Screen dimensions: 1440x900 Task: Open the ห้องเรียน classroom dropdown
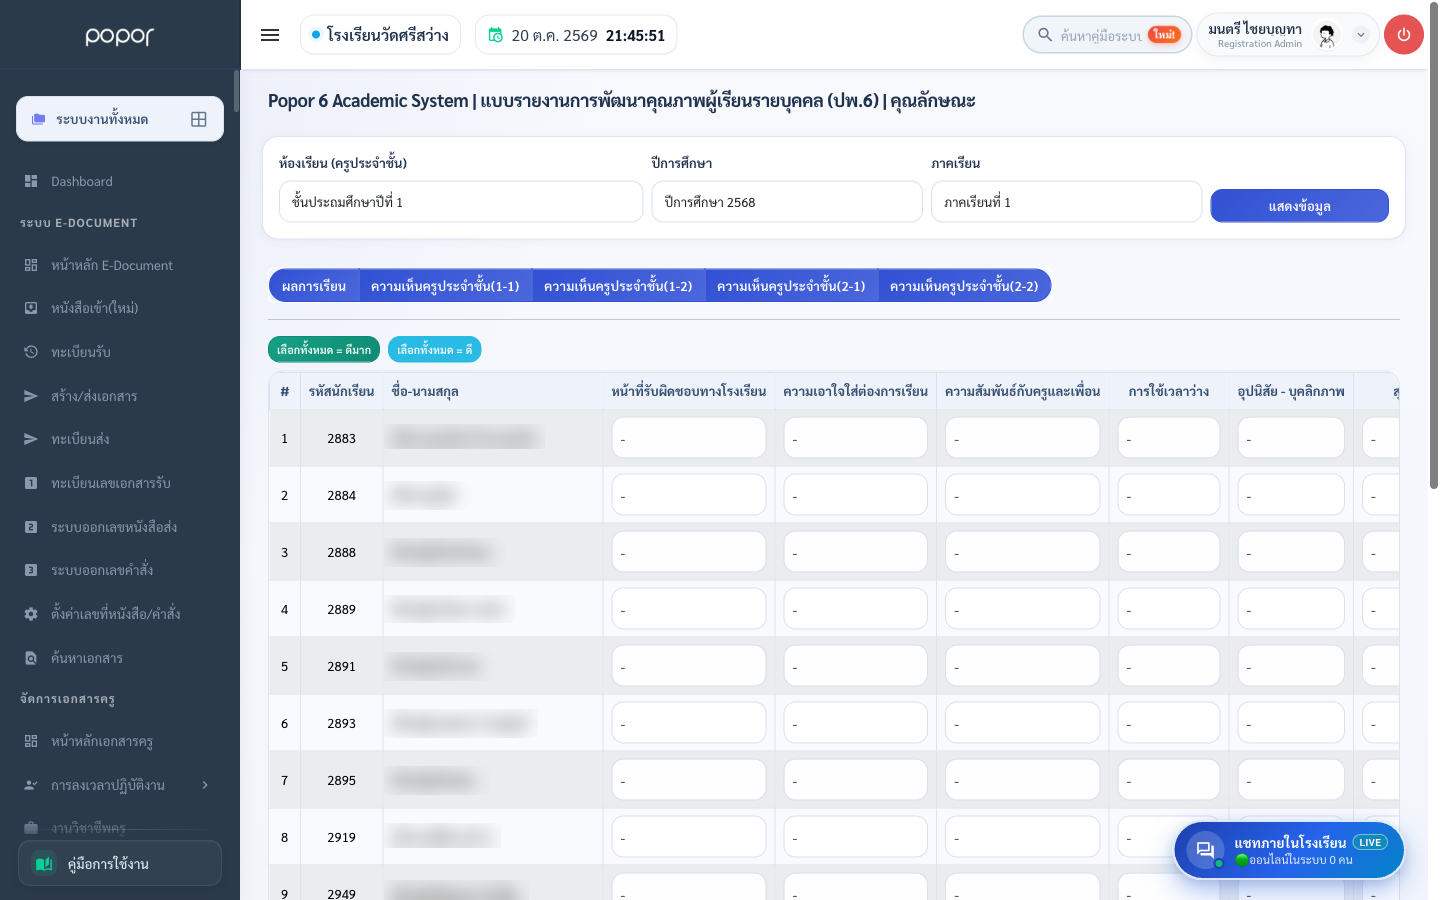tap(461, 202)
